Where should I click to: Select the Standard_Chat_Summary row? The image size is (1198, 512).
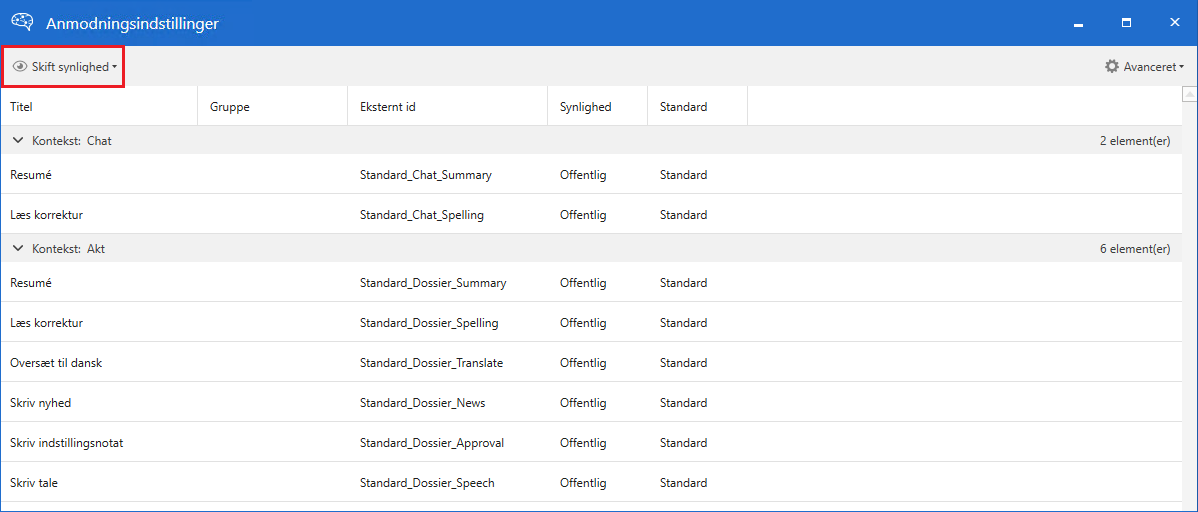(425, 175)
